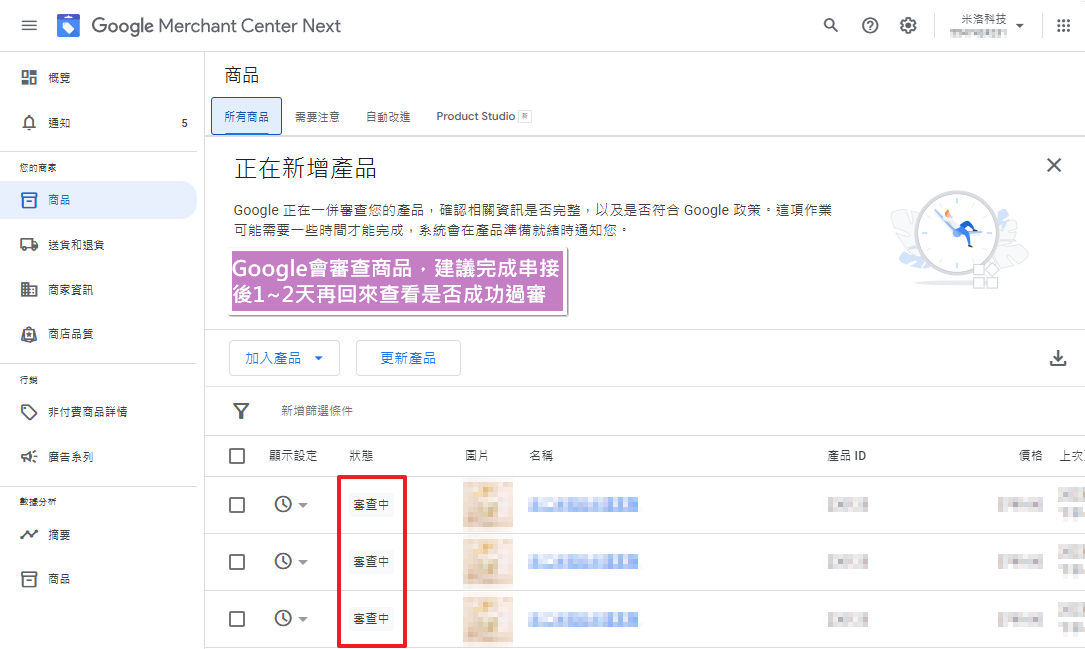Image resolution: width=1085 pixels, height=649 pixels.
Task: Download the product list via download icon
Action: tap(1058, 358)
